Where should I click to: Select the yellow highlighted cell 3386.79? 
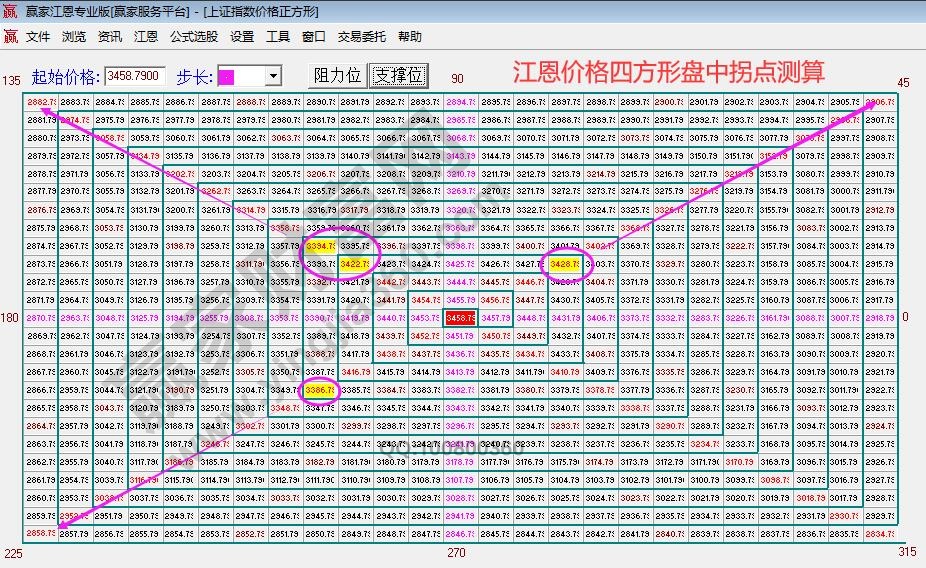(320, 390)
